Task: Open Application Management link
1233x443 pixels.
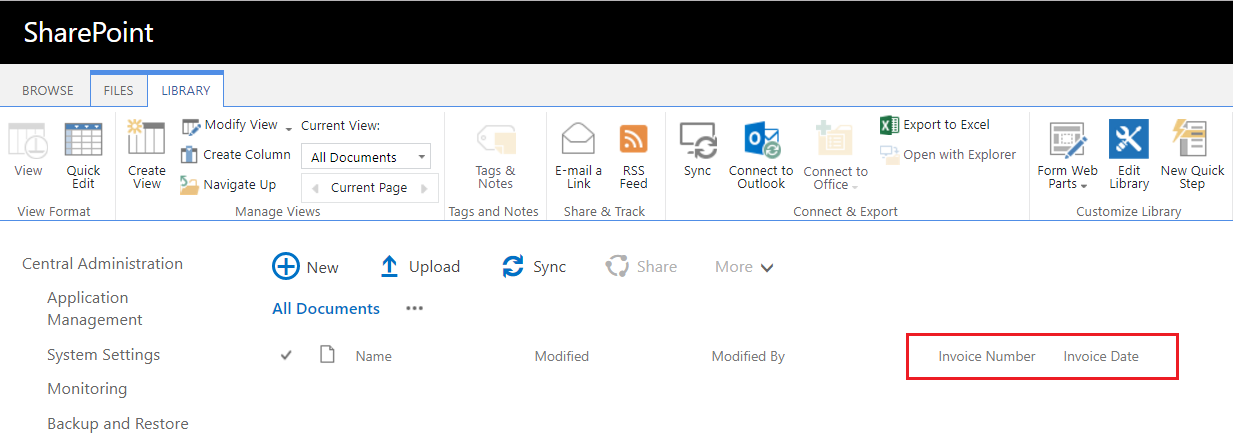Action: click(x=95, y=309)
